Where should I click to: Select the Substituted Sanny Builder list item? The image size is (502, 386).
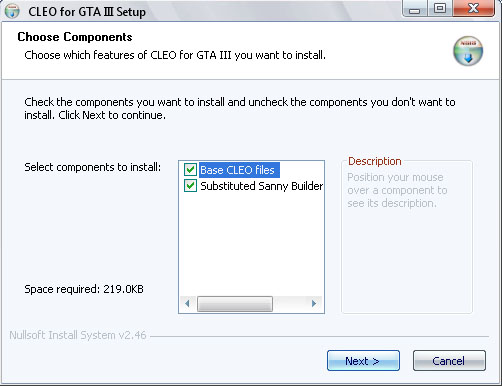point(262,186)
